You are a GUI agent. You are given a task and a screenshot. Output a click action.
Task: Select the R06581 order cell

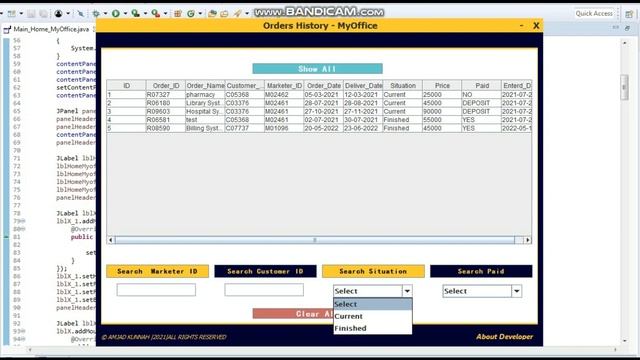coord(166,120)
